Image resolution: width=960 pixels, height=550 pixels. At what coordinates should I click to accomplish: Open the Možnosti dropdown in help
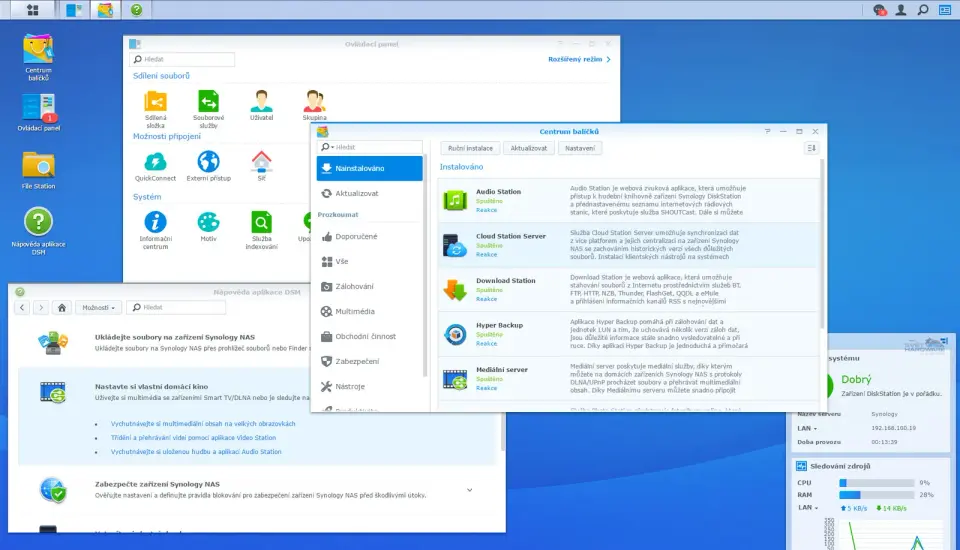pos(100,308)
